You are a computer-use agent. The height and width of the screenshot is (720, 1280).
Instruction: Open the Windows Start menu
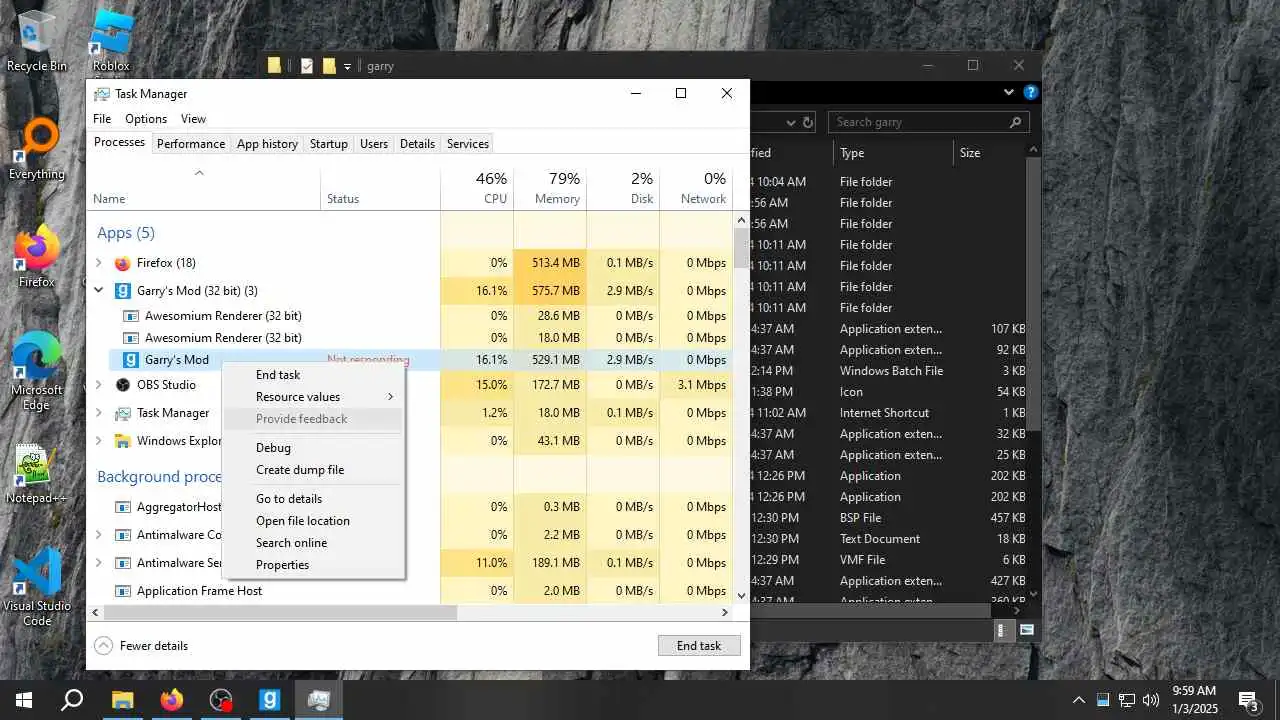point(24,700)
